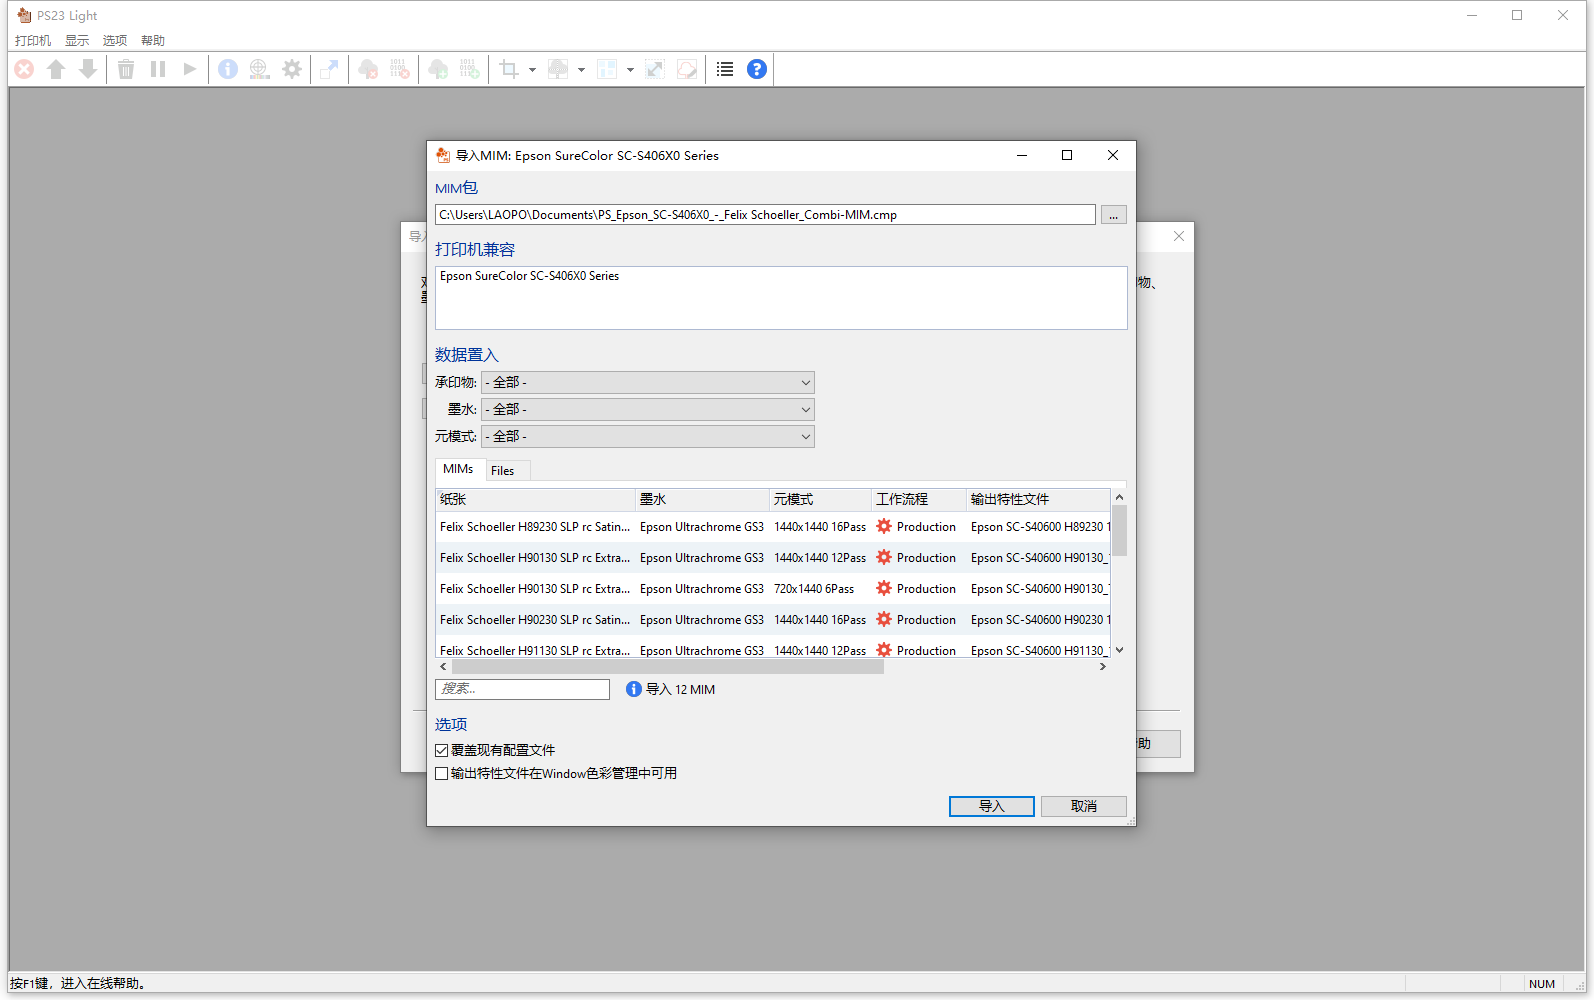Click the red contour cut icon
The height and width of the screenshot is (1000, 1594).
click(x=687, y=69)
